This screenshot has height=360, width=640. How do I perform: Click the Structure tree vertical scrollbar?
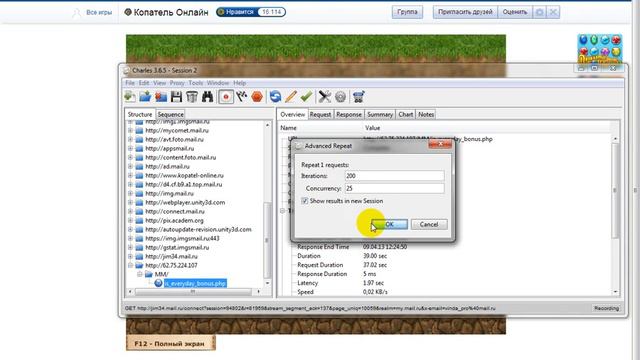click(267, 240)
